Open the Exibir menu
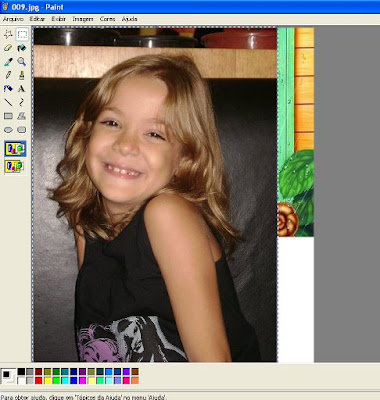The width and height of the screenshot is (380, 400). click(x=59, y=19)
